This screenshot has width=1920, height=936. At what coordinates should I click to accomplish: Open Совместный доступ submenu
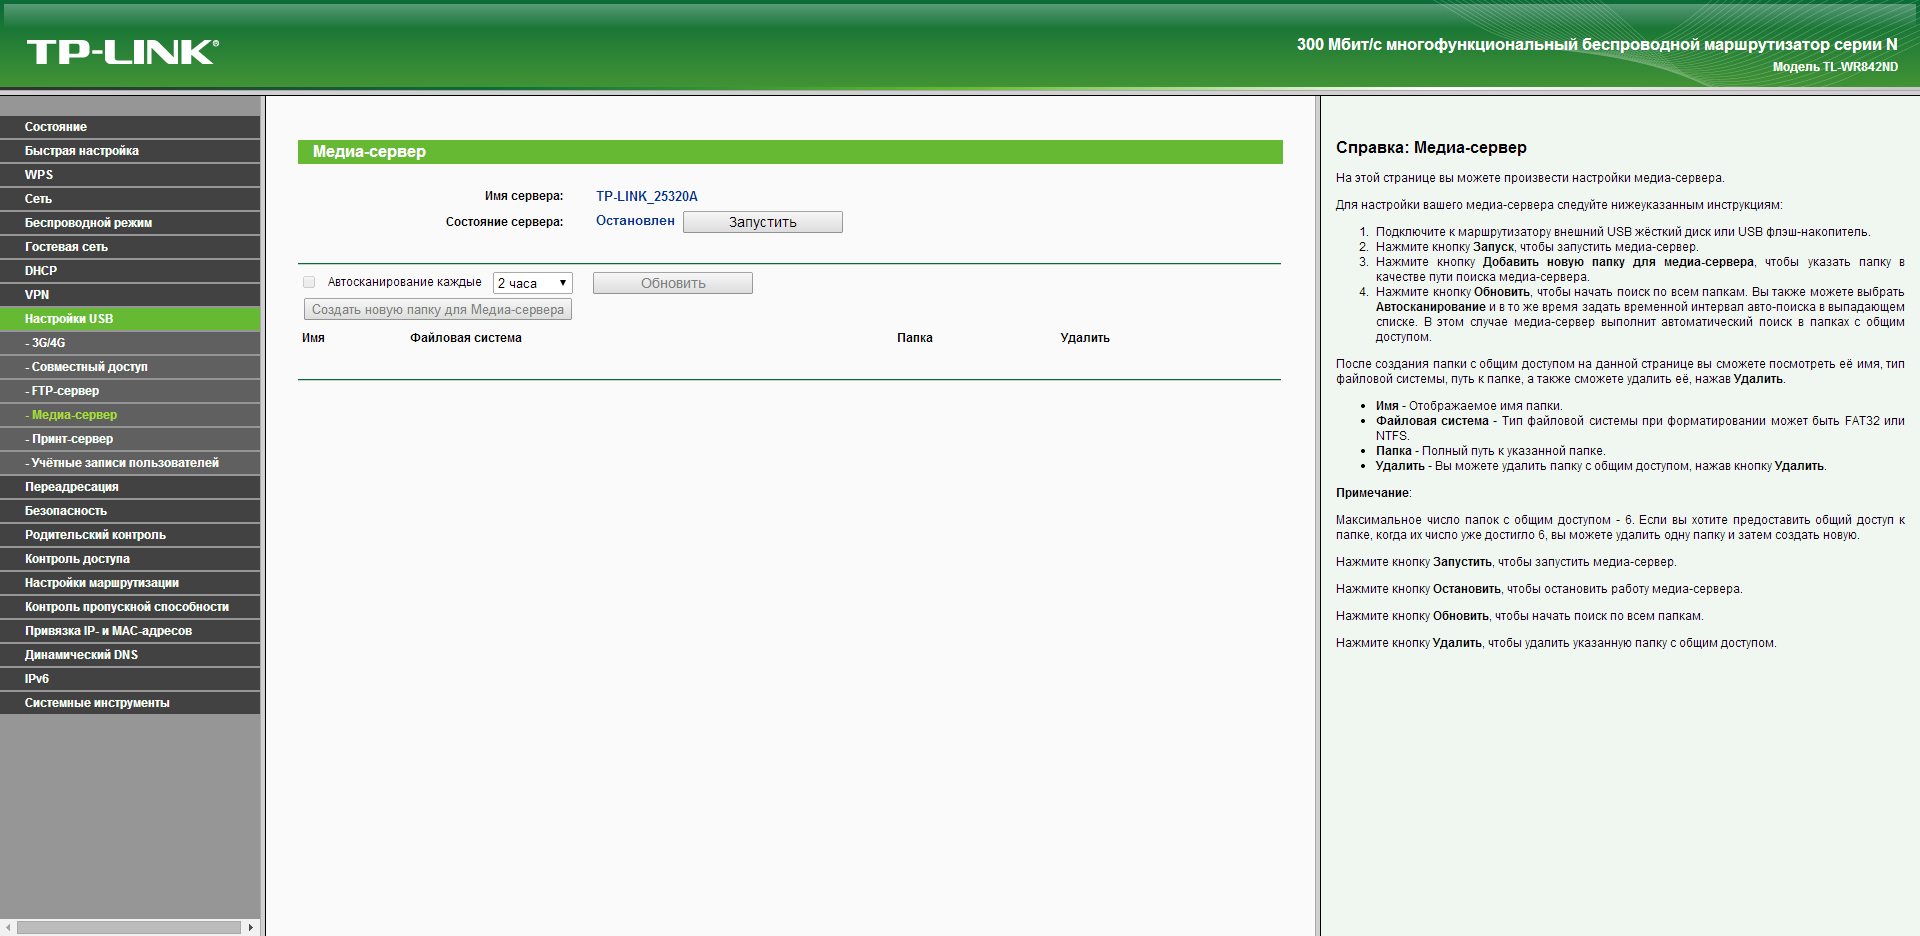tap(130, 367)
